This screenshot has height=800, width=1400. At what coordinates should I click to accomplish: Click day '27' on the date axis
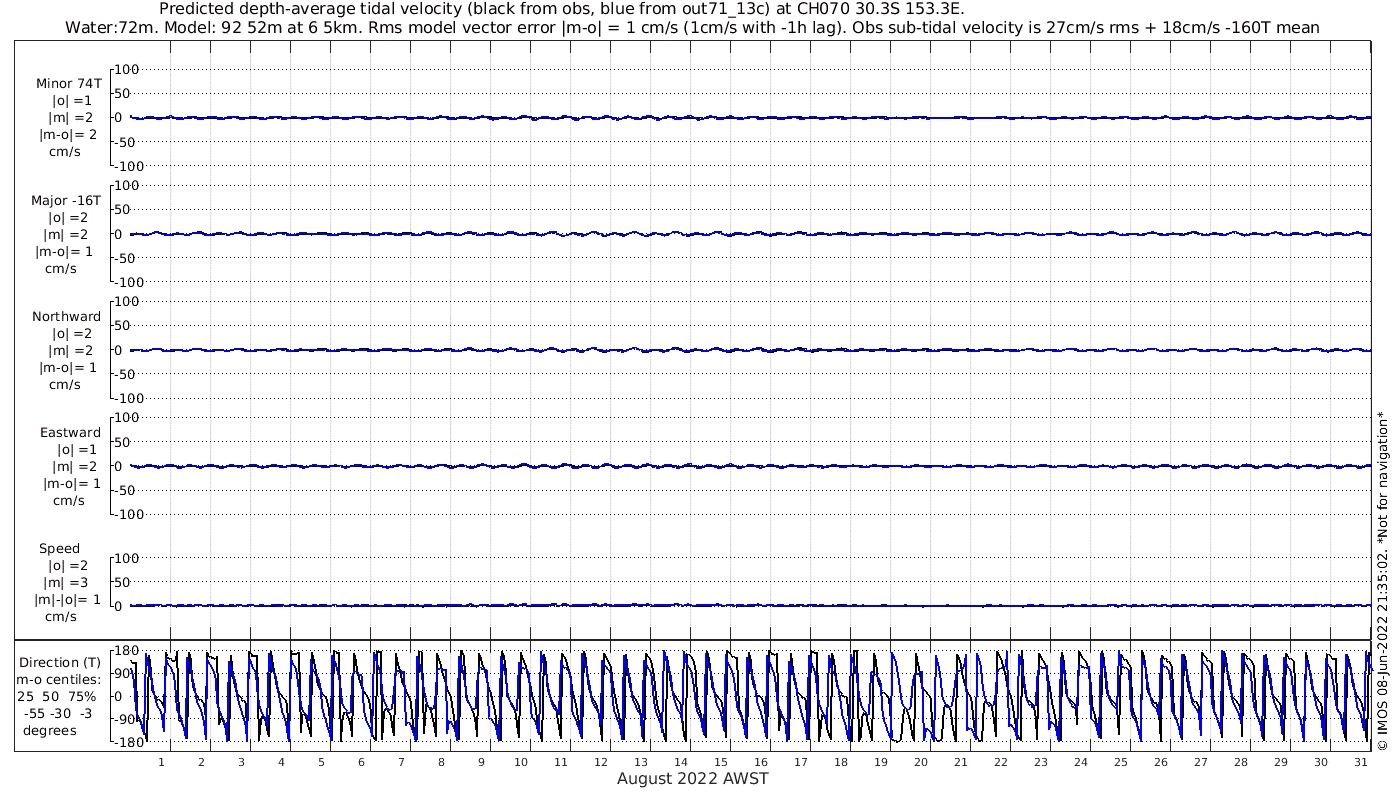pyautogui.click(x=1201, y=762)
